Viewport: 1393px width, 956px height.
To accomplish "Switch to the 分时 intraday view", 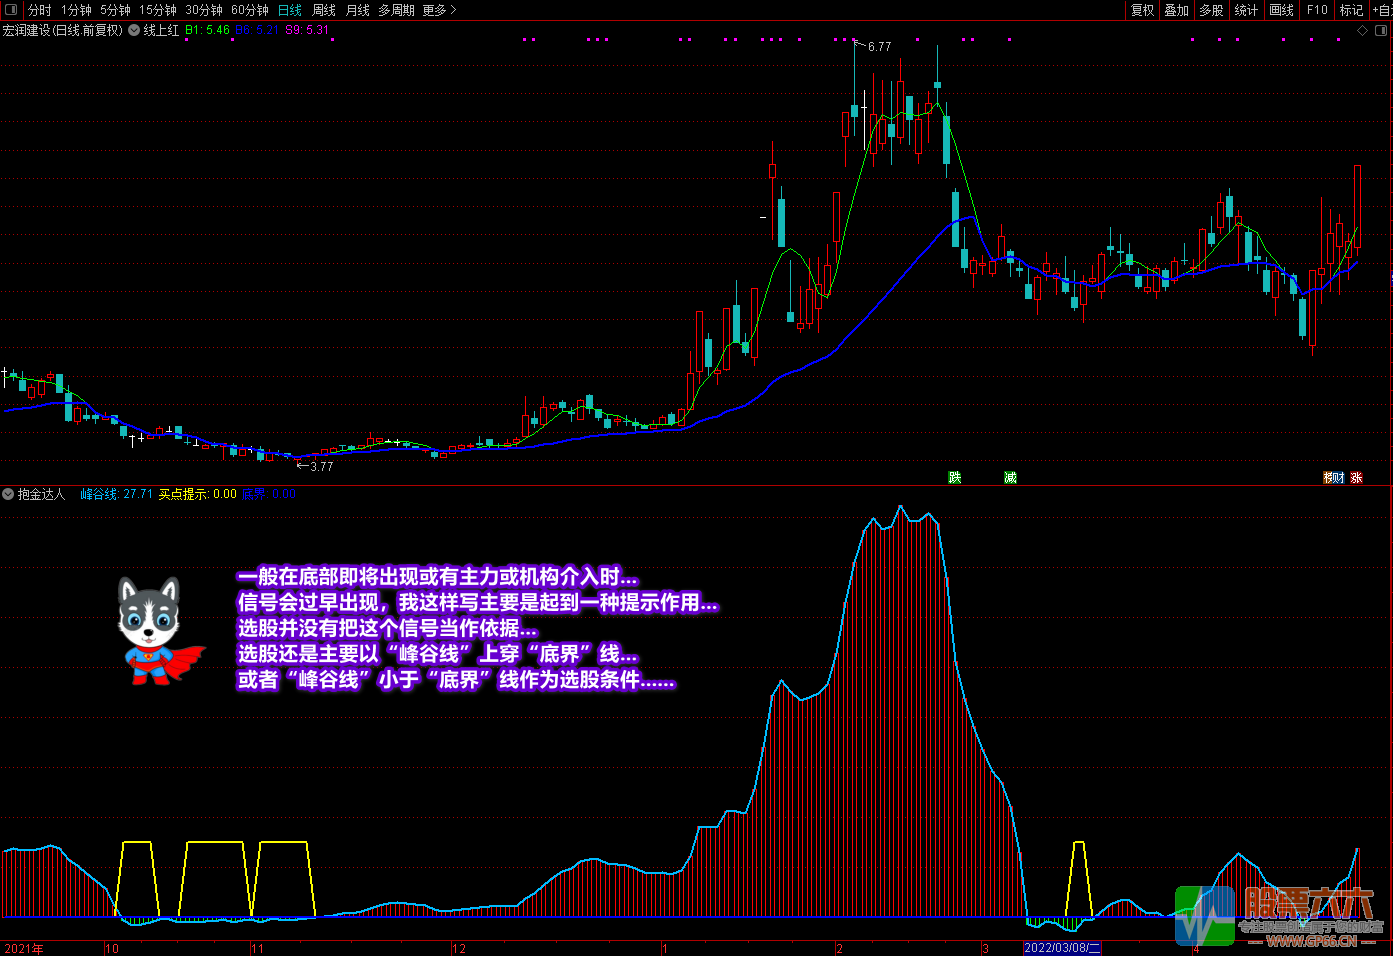I will 40,10.
